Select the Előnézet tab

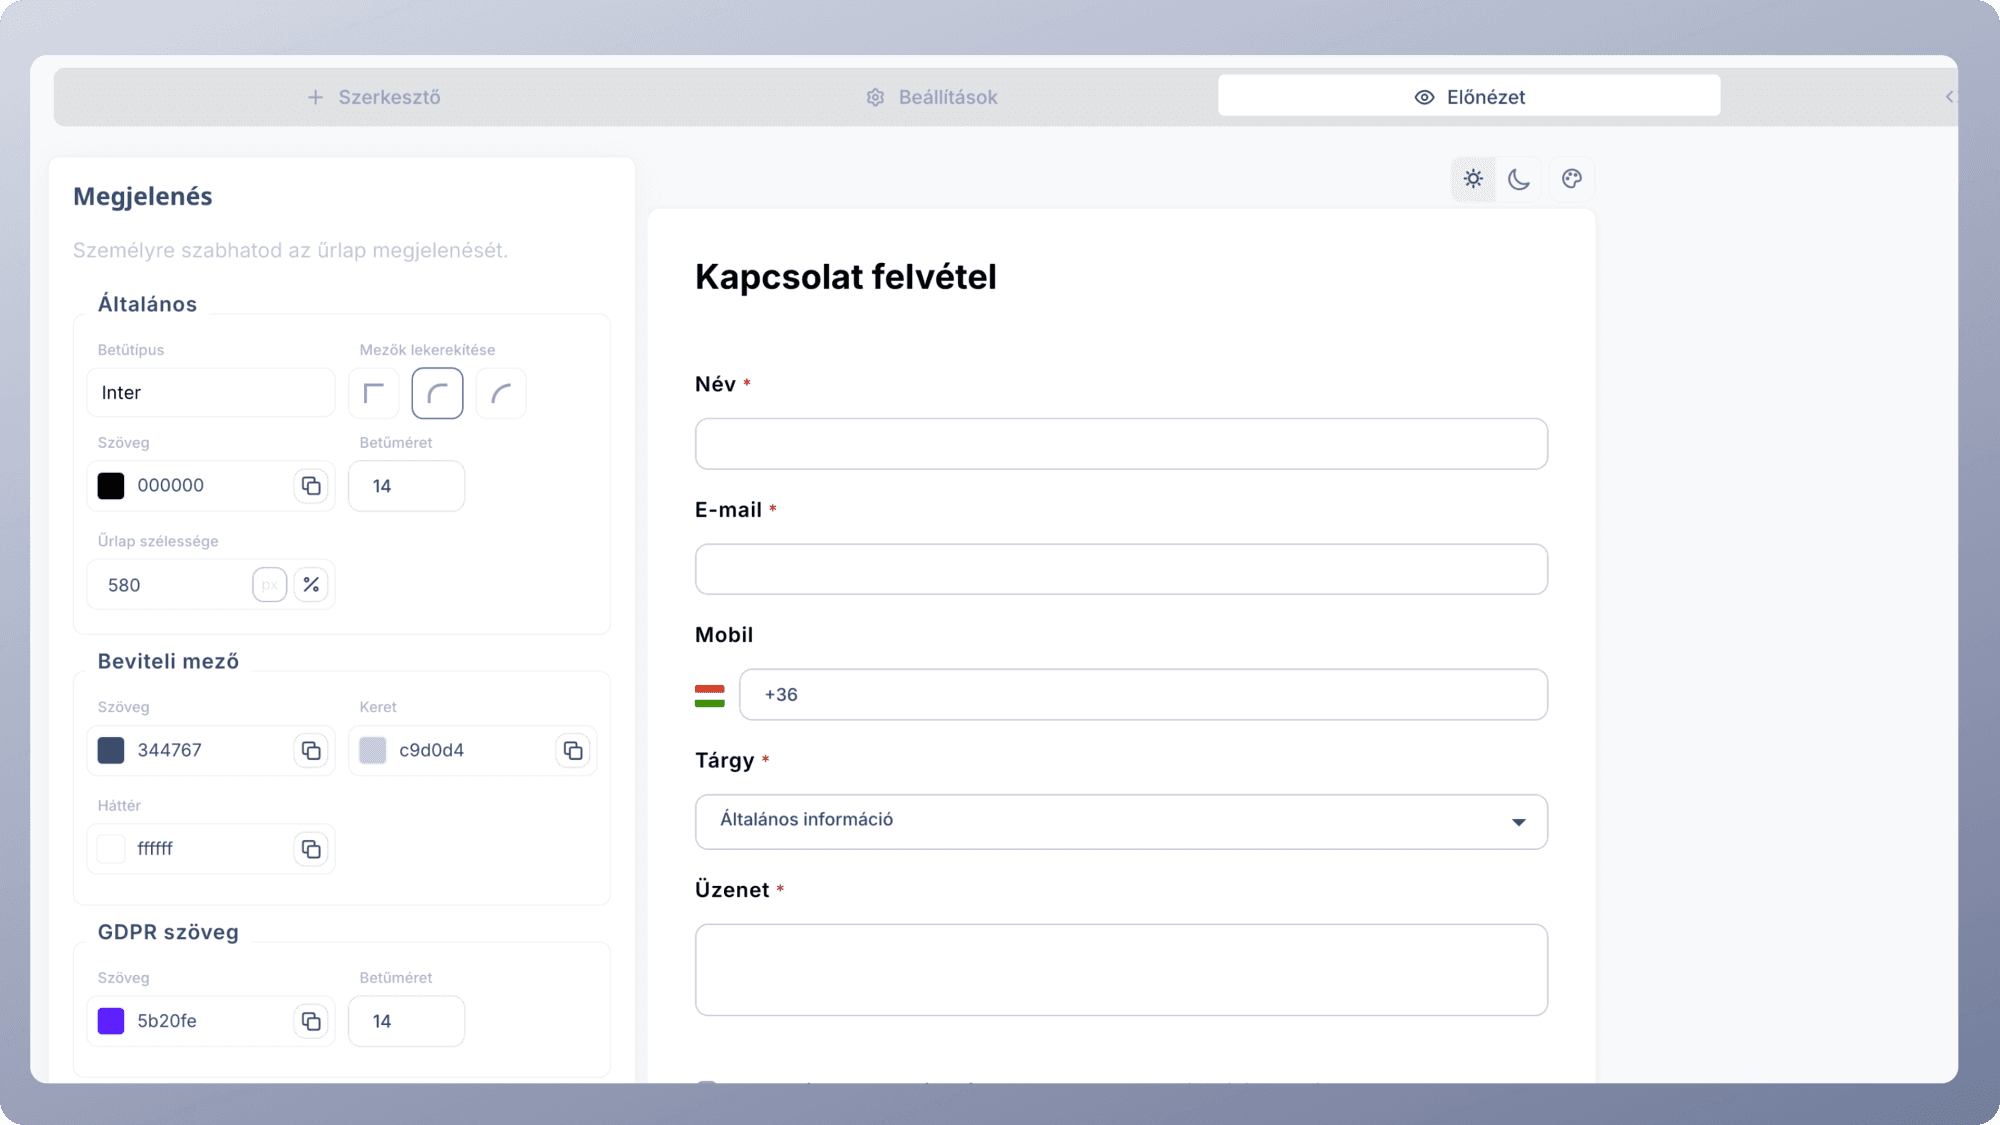tap(1469, 97)
